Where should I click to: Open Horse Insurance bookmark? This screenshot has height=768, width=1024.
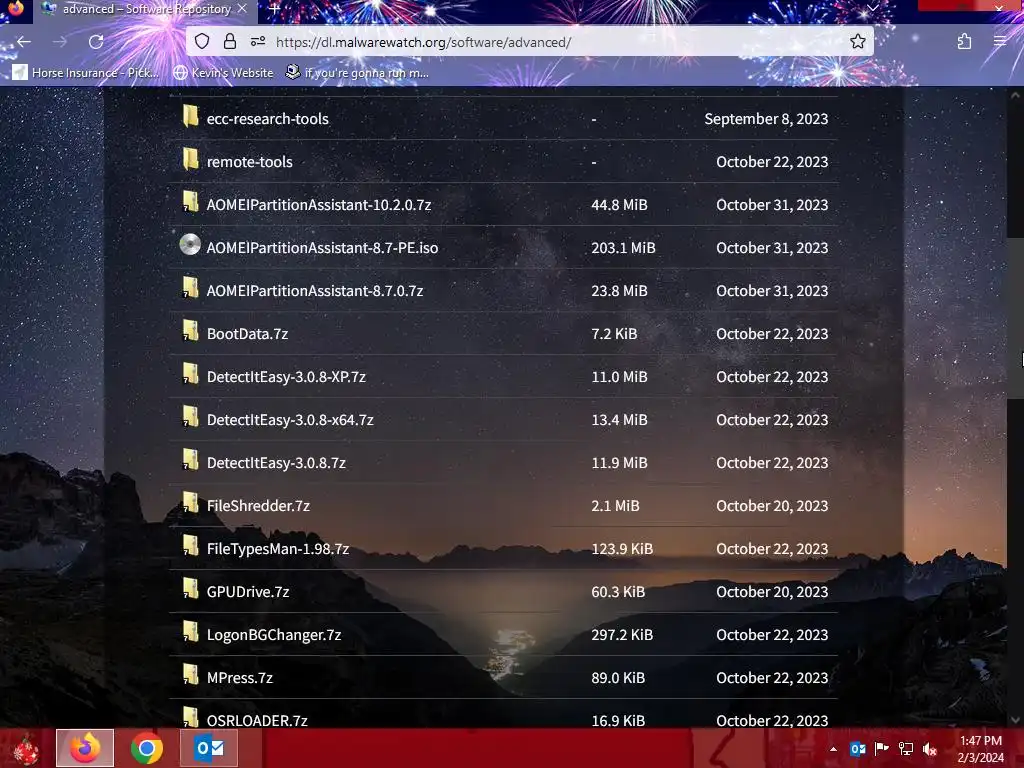[86, 72]
